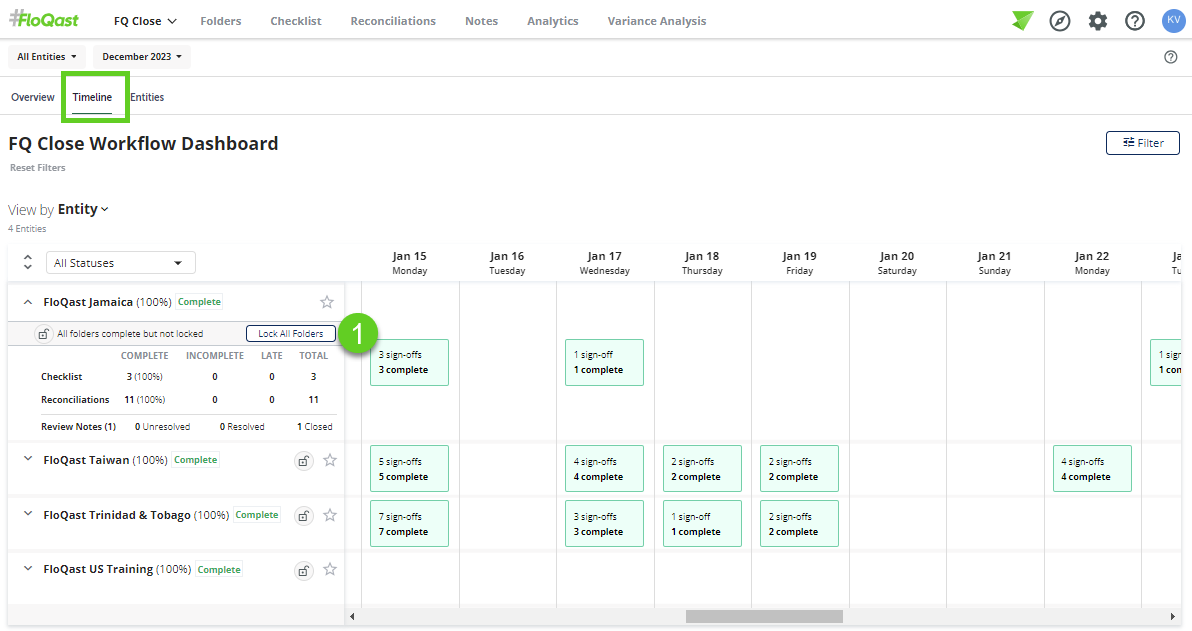
Task: Open the help question mark icon in header
Action: (x=1135, y=21)
